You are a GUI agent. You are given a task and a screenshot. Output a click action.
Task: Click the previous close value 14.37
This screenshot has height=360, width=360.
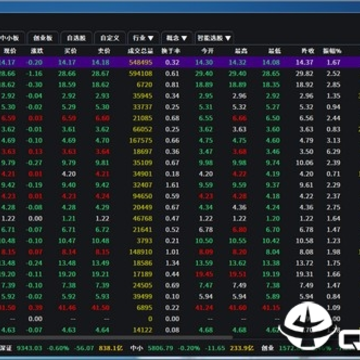pos(304,62)
